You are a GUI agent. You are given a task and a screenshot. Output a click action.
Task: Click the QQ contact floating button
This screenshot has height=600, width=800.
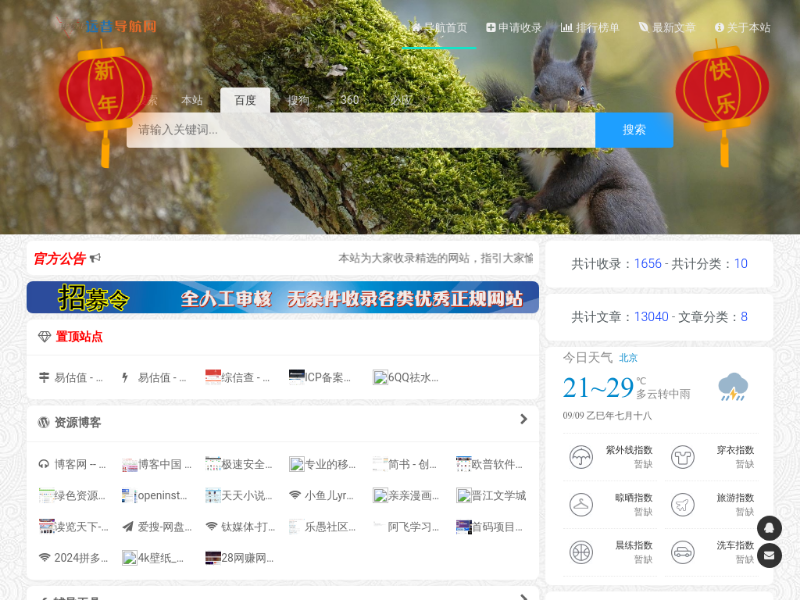769,528
